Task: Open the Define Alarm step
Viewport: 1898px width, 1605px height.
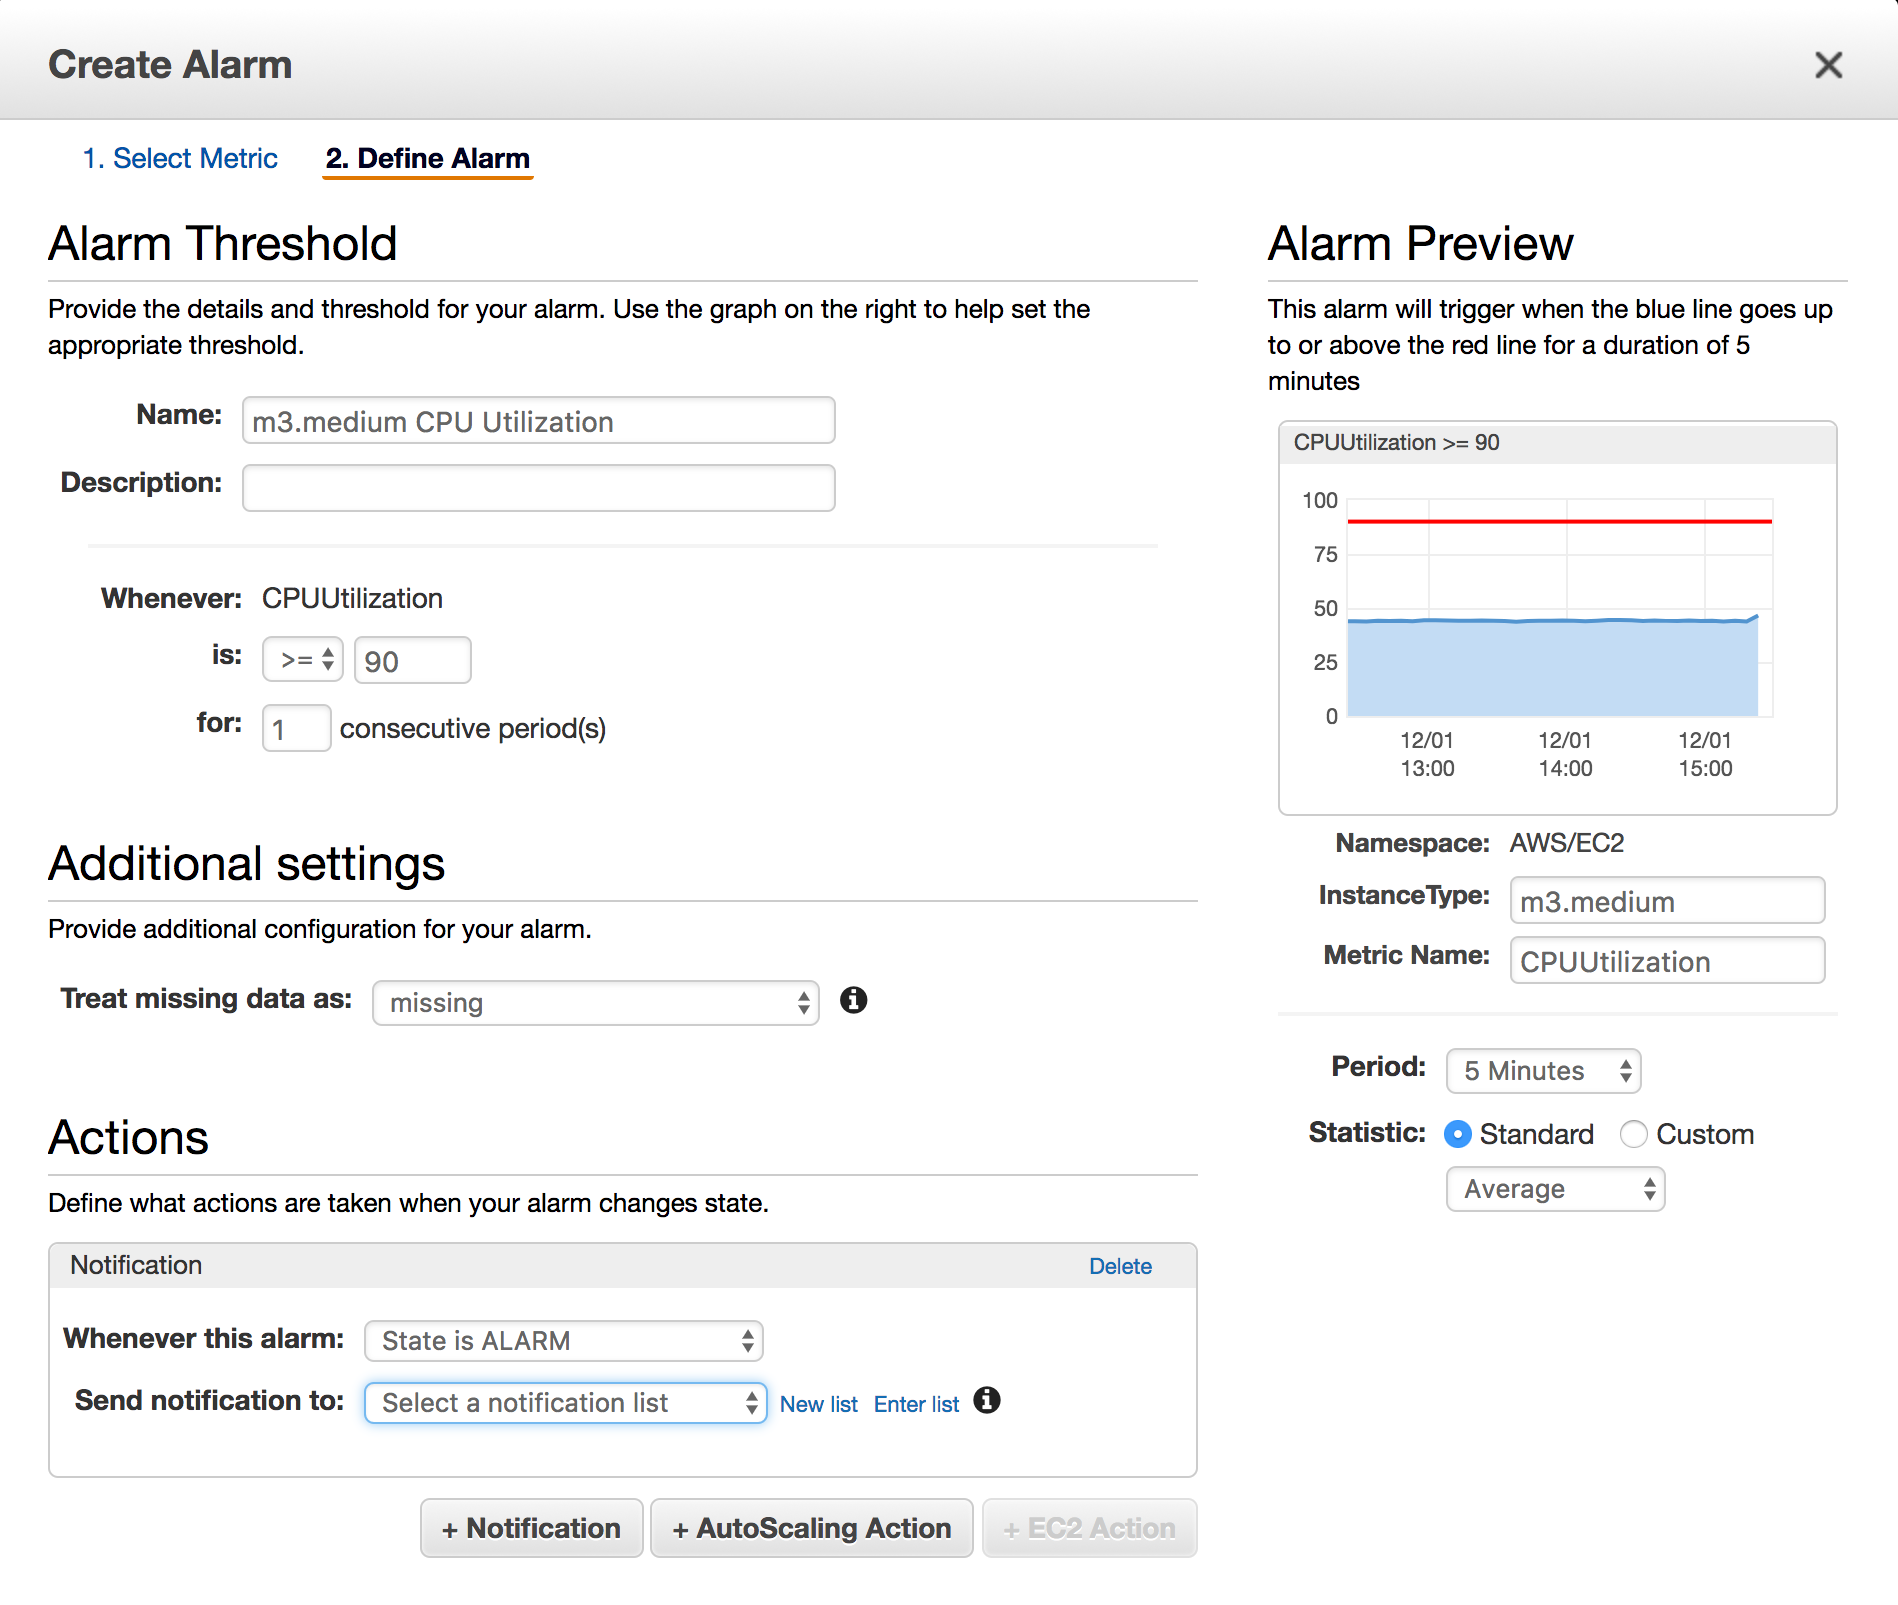Action: pos(427,158)
